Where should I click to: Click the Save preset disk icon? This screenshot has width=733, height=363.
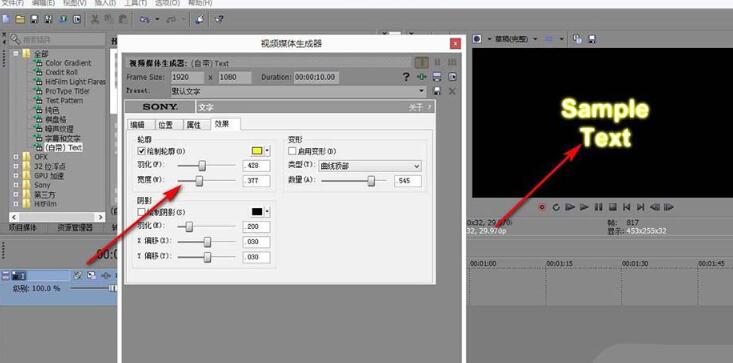437,91
